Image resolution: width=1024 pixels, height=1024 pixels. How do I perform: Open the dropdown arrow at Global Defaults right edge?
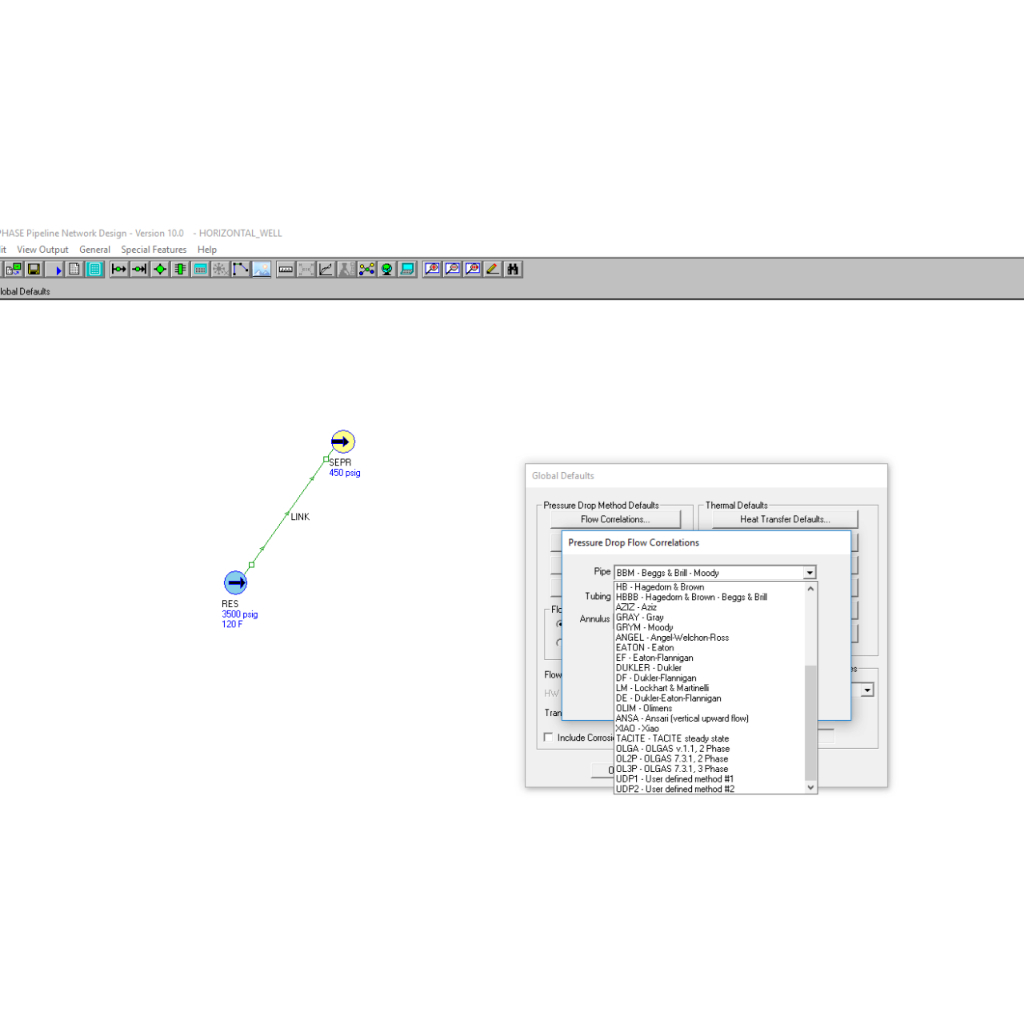[867, 690]
